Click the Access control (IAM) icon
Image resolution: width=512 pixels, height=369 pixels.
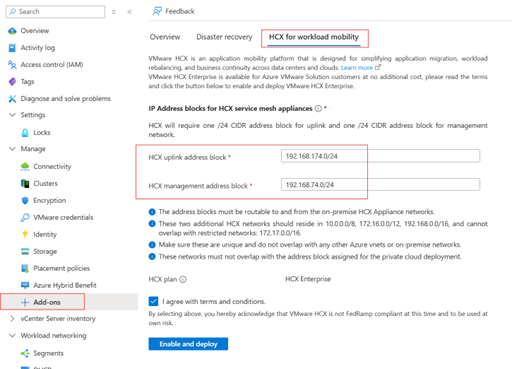12,65
